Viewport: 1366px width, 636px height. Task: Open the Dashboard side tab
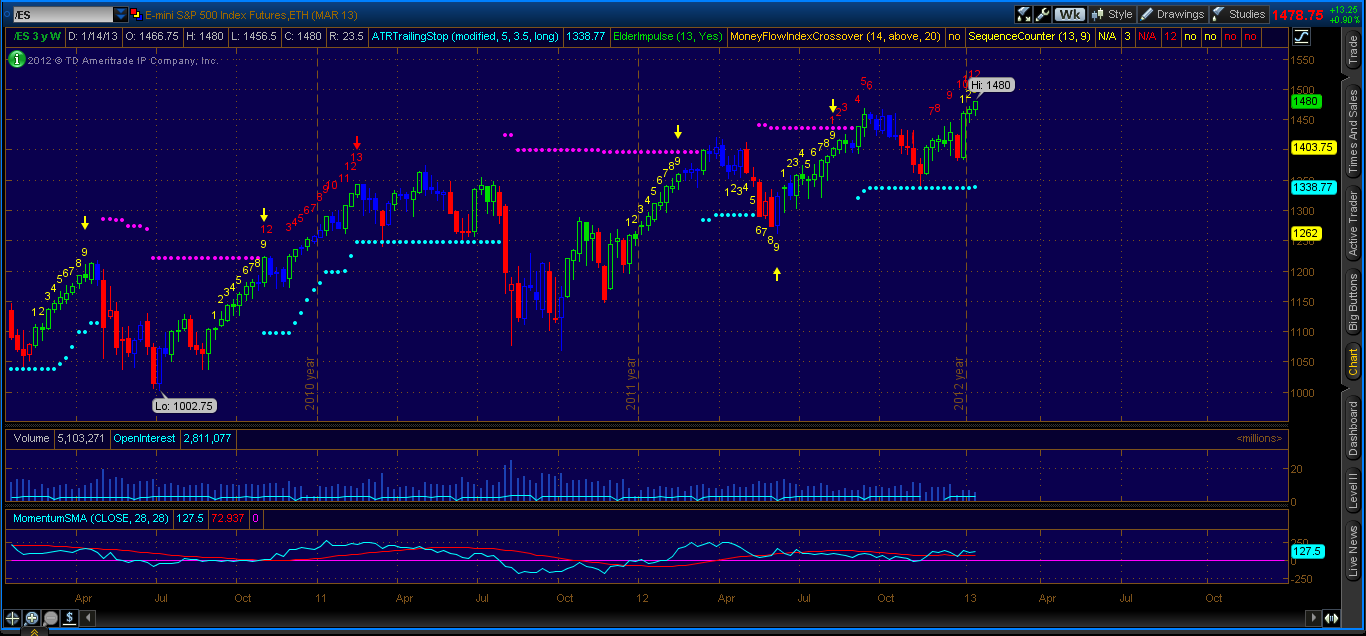[x=1353, y=428]
